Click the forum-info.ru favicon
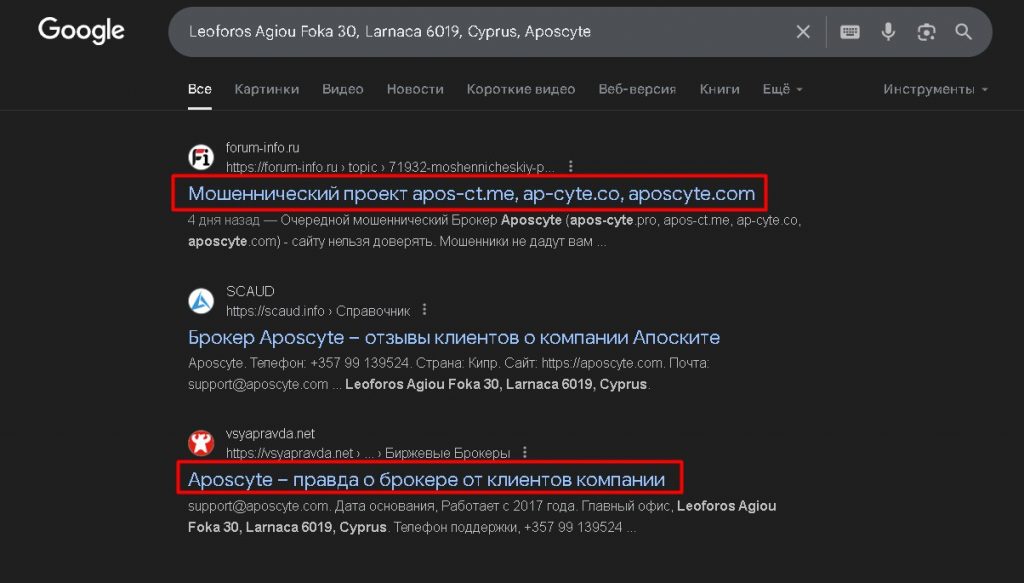This screenshot has height=583, width=1024. pos(201,157)
